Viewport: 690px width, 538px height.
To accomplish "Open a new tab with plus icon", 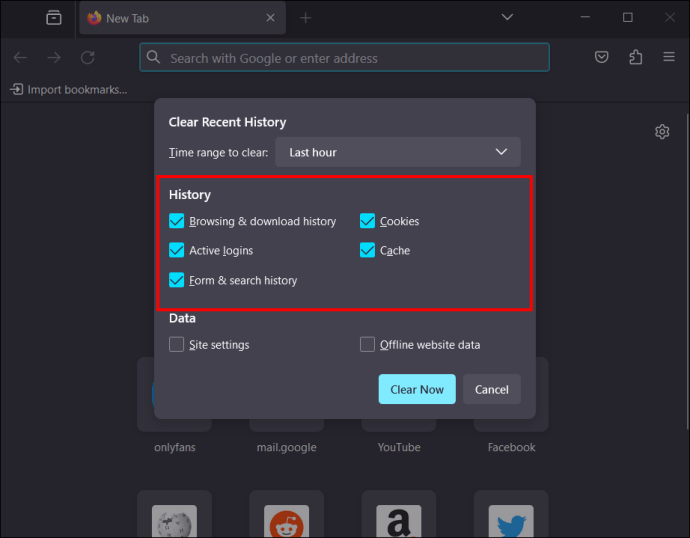I will [x=305, y=18].
